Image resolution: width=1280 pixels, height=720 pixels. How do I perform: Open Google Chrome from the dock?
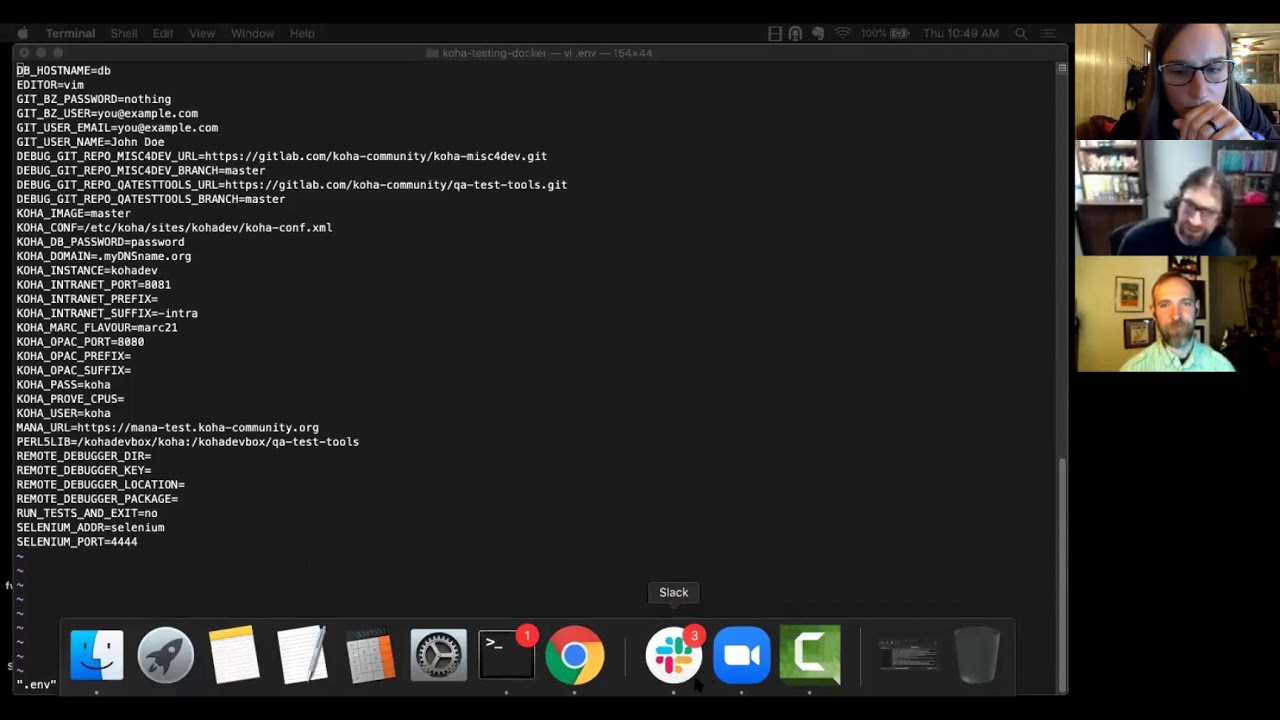574,655
